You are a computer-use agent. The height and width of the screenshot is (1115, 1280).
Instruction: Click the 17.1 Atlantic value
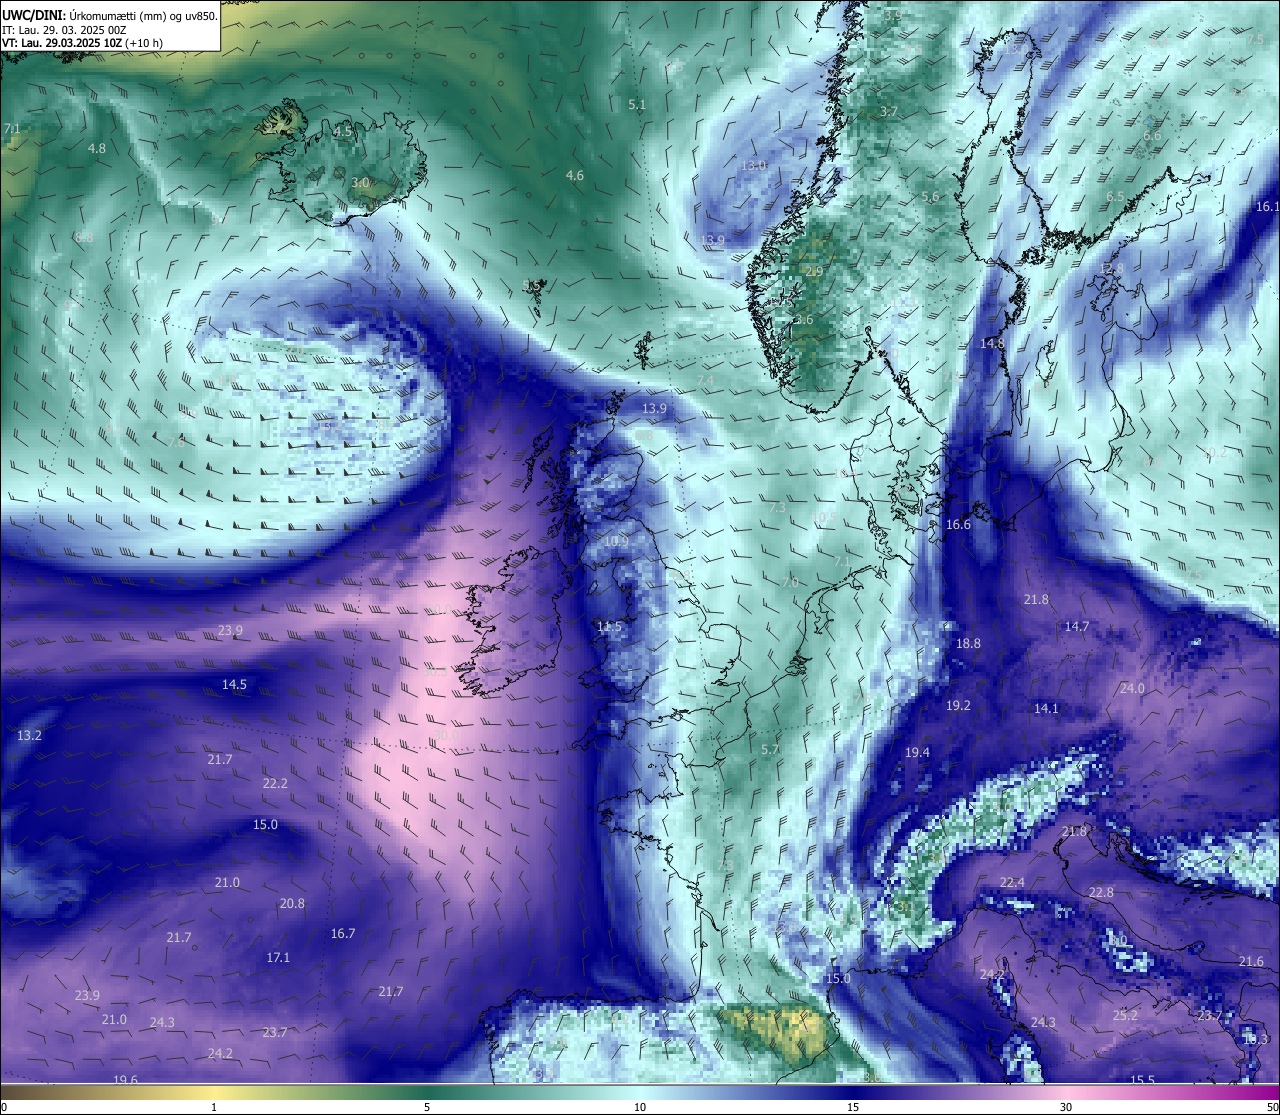point(278,957)
